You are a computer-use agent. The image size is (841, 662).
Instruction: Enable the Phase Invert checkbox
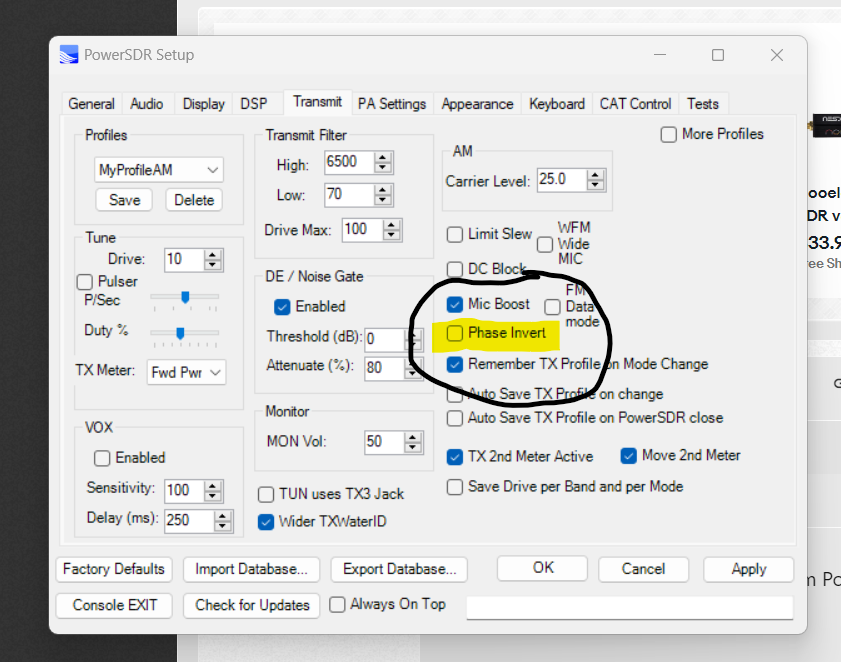tap(455, 333)
